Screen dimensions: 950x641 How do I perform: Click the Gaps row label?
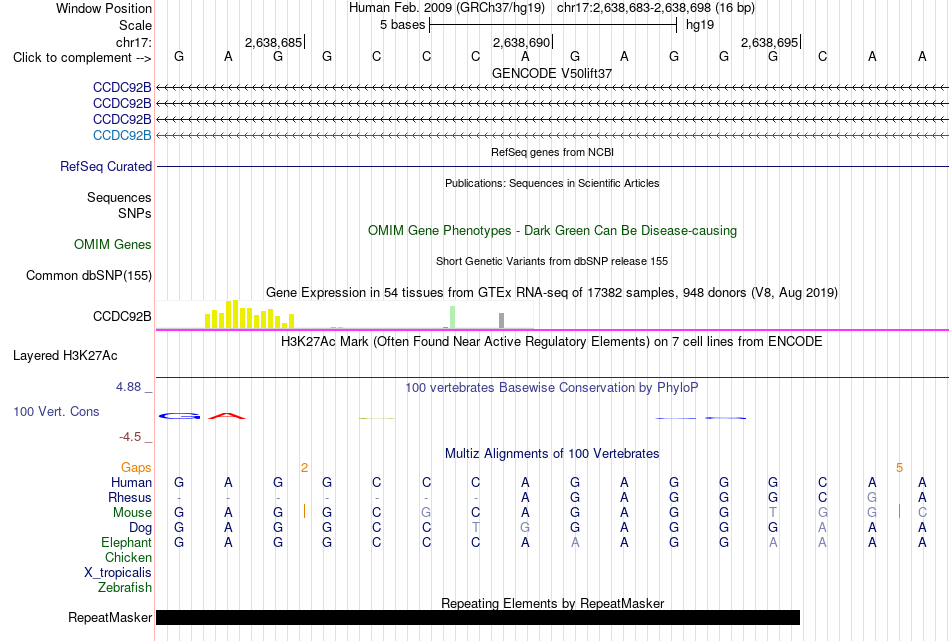point(136,467)
